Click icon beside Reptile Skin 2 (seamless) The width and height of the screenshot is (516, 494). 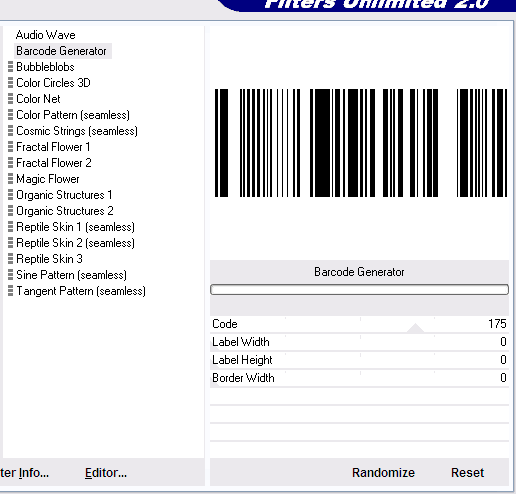[x=10, y=243]
